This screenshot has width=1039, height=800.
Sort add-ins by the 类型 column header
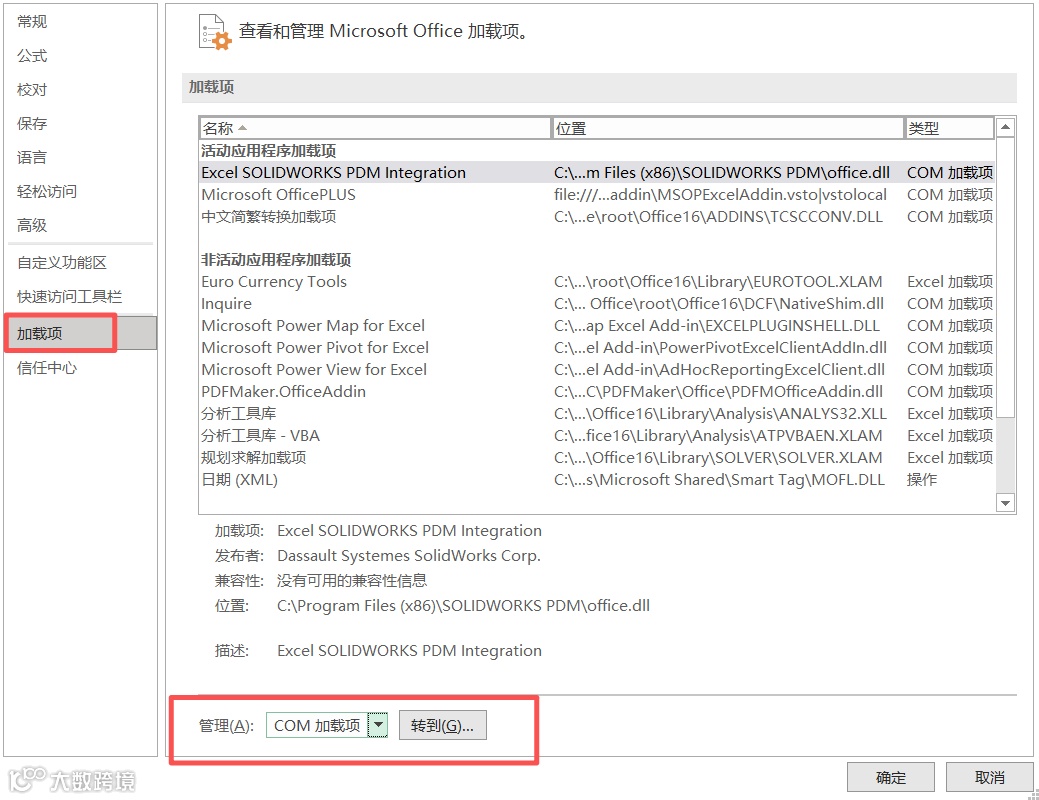(950, 128)
